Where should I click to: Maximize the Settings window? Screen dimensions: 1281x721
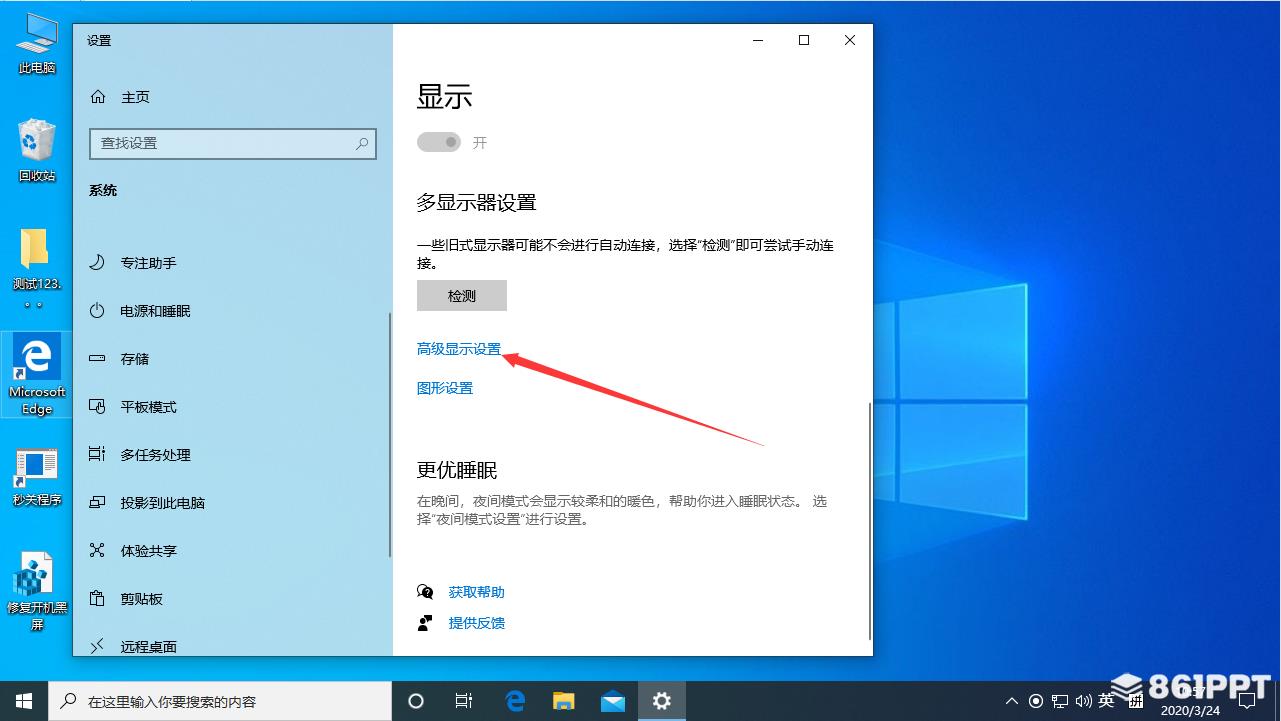click(x=804, y=40)
